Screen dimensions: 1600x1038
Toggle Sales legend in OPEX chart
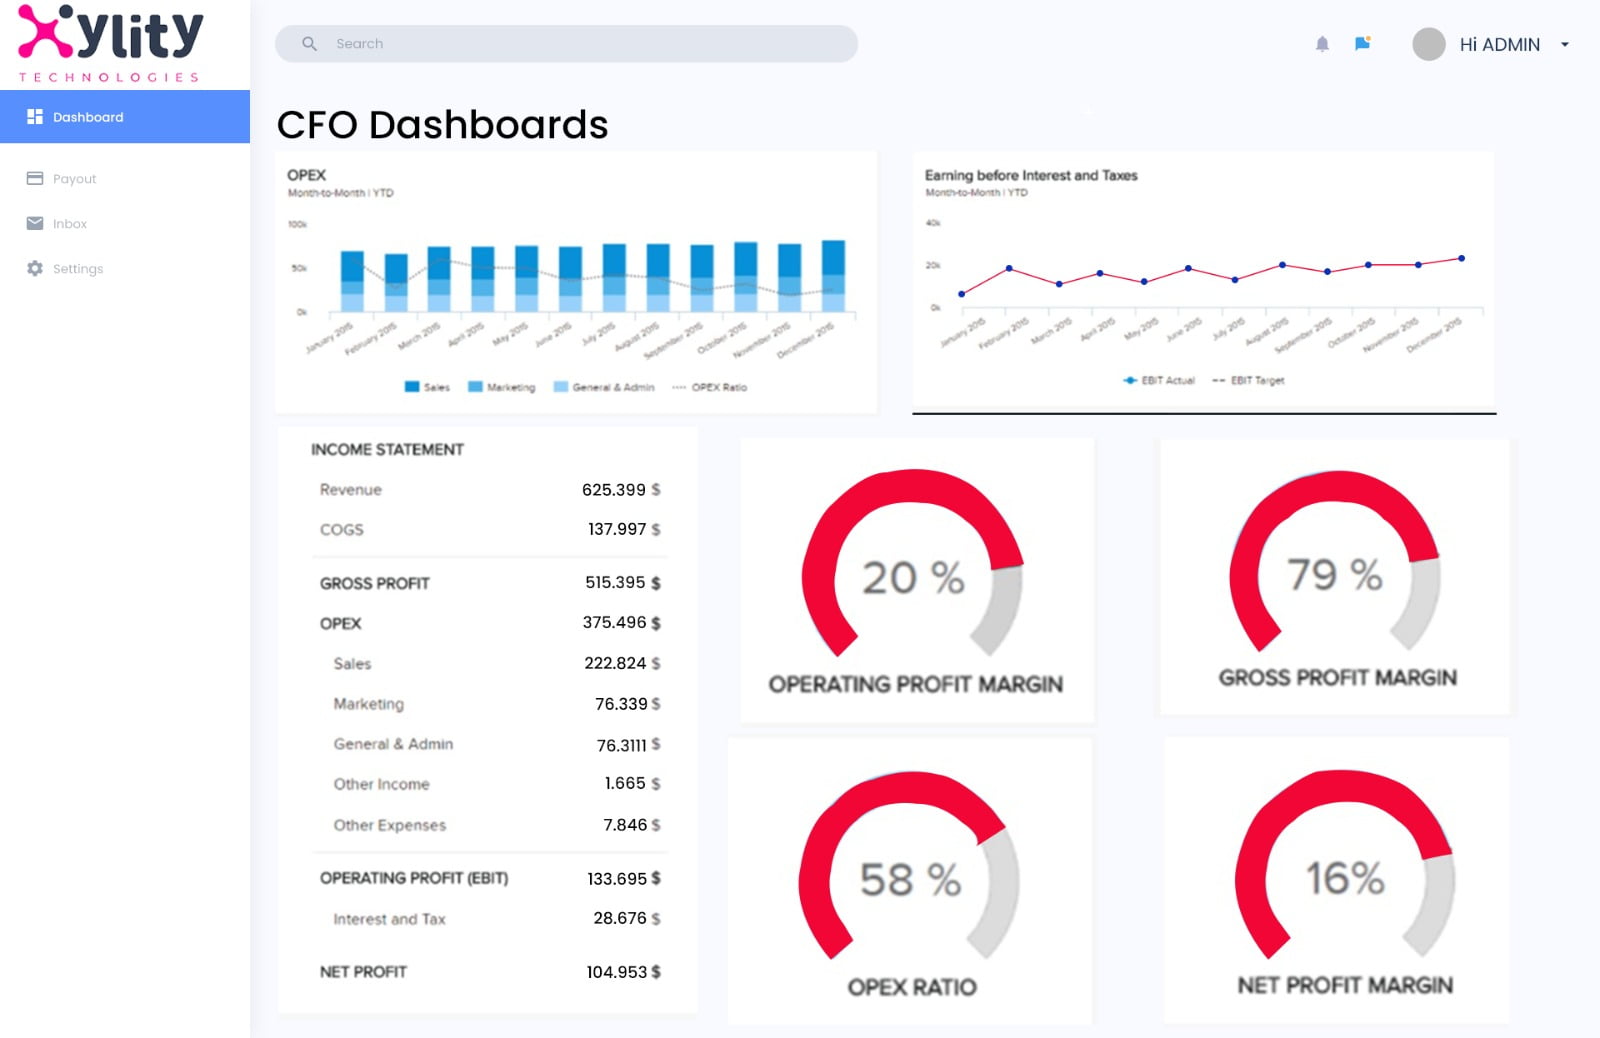point(427,387)
